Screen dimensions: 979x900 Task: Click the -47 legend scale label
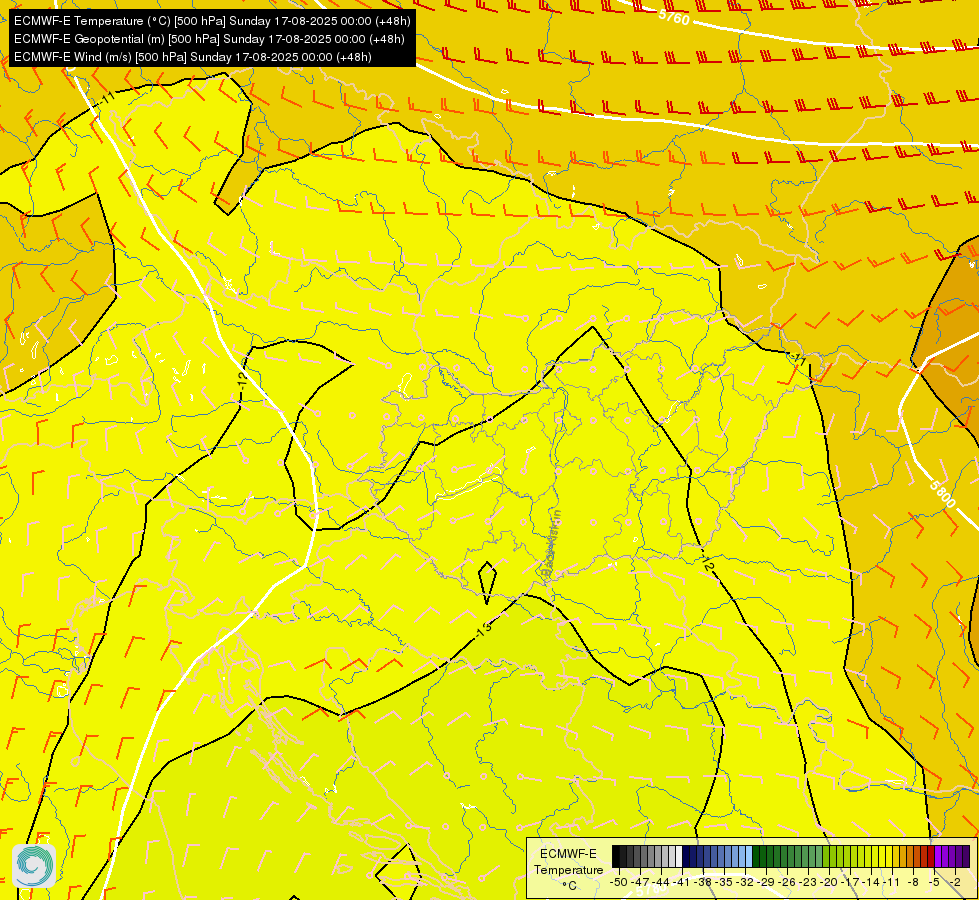pos(641,882)
